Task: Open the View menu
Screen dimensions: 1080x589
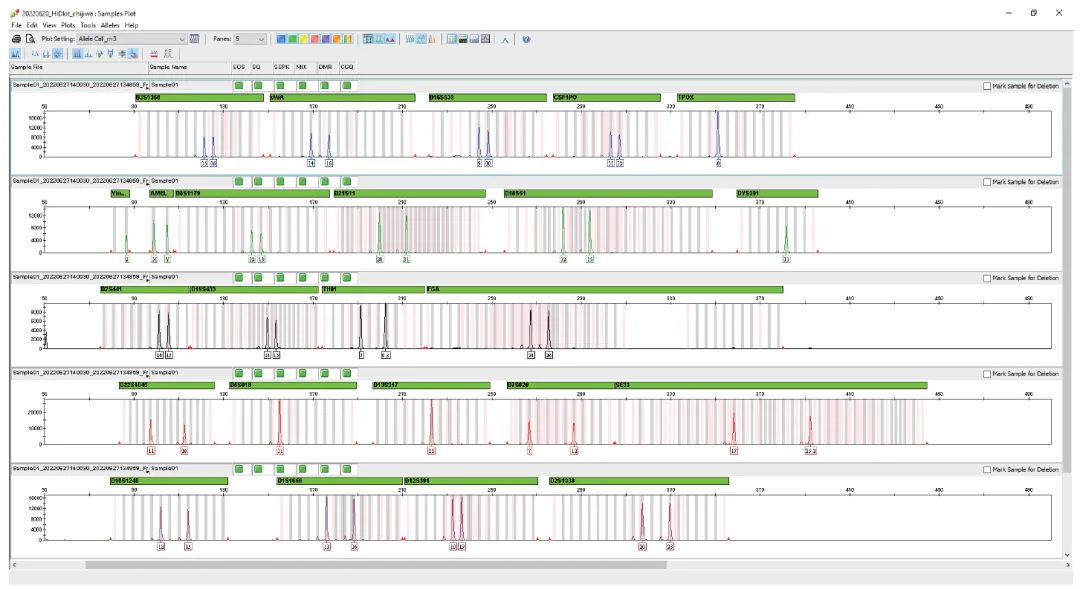Action: coord(50,25)
